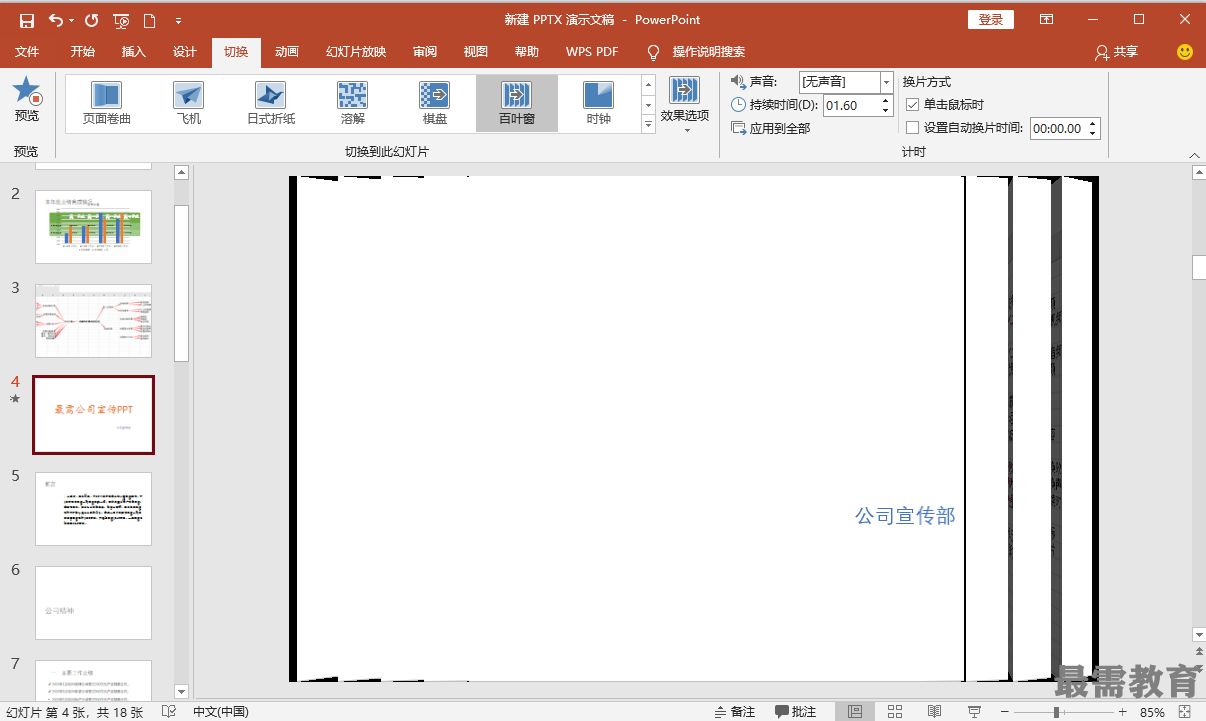
Task: Select slide 6 thumbnail 公司精神
Action: [93, 603]
